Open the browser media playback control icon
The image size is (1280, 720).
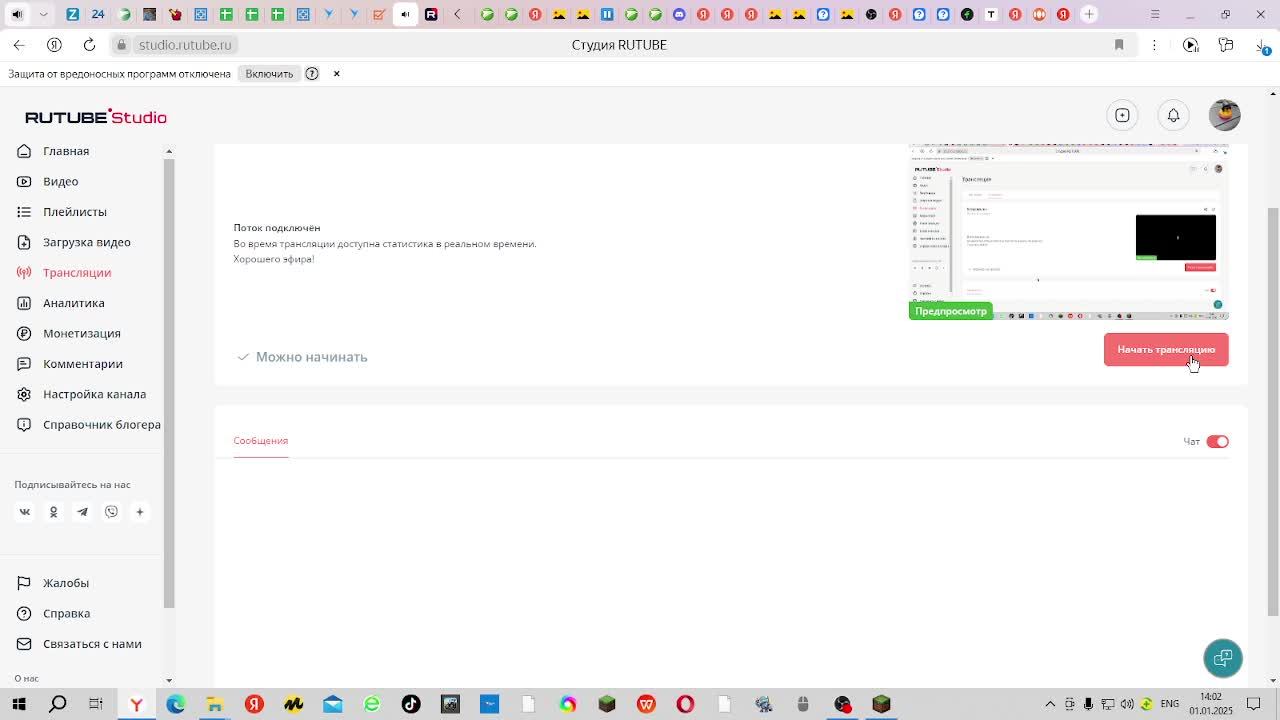coord(1190,45)
